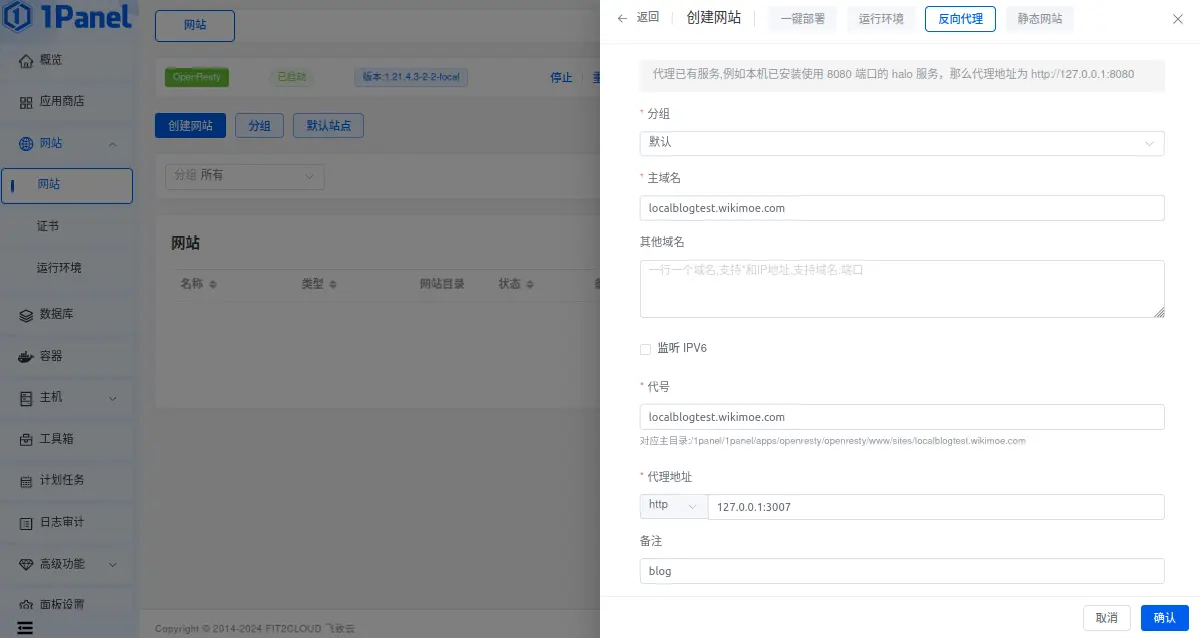The height and width of the screenshot is (638, 1200).
Task: Switch to the 静态网站 tab
Action: (1039, 18)
